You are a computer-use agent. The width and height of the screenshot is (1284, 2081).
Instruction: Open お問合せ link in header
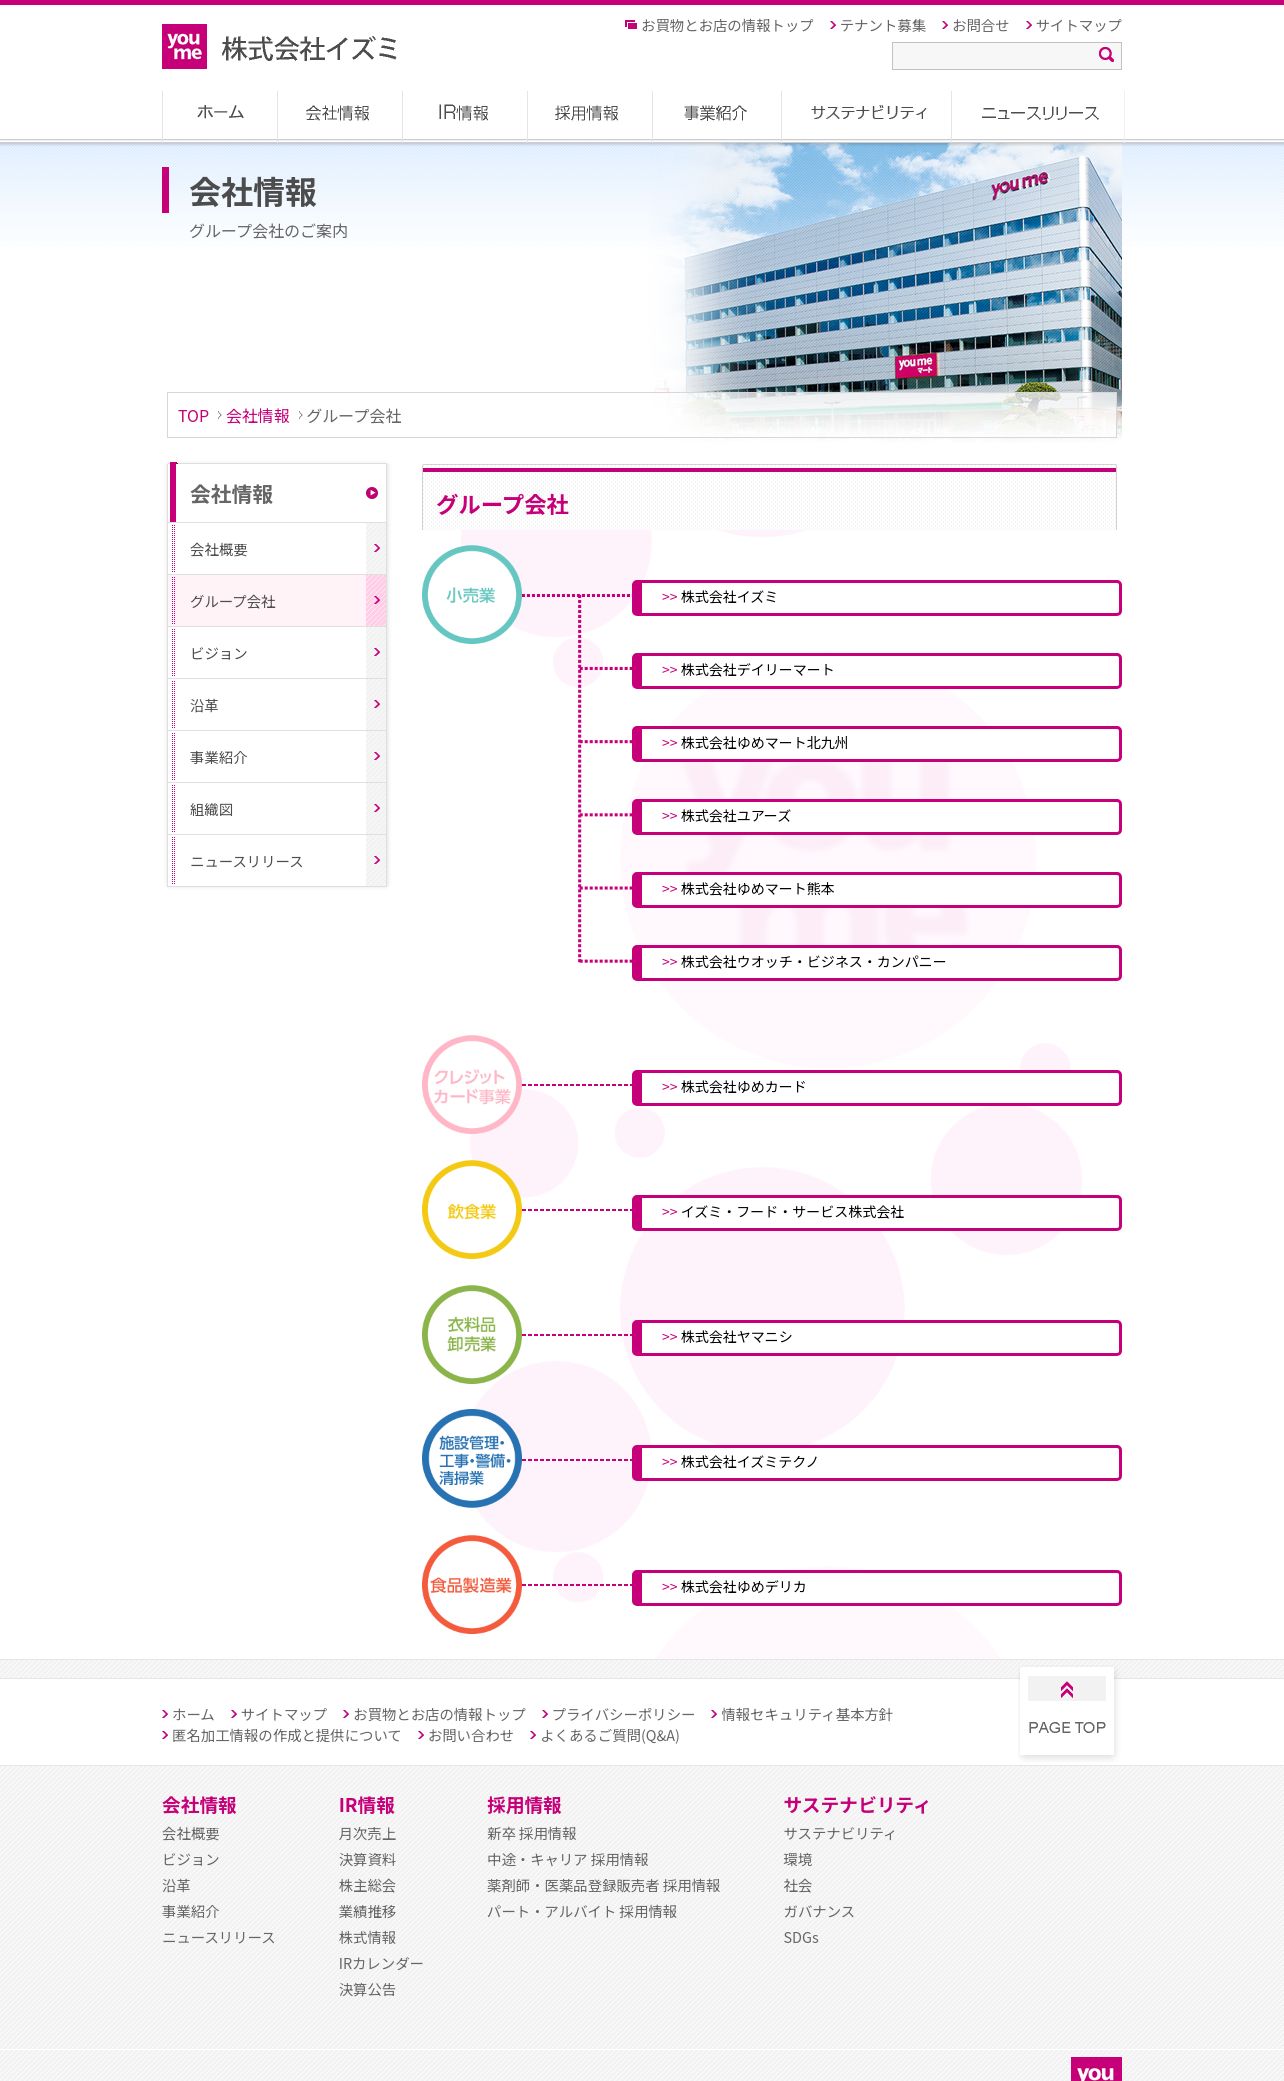980,25
